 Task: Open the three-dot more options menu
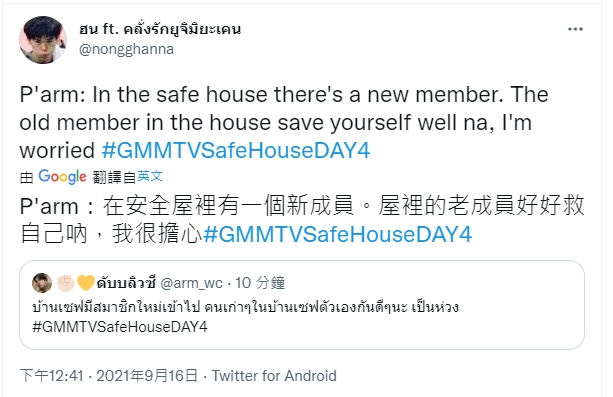coord(575,29)
